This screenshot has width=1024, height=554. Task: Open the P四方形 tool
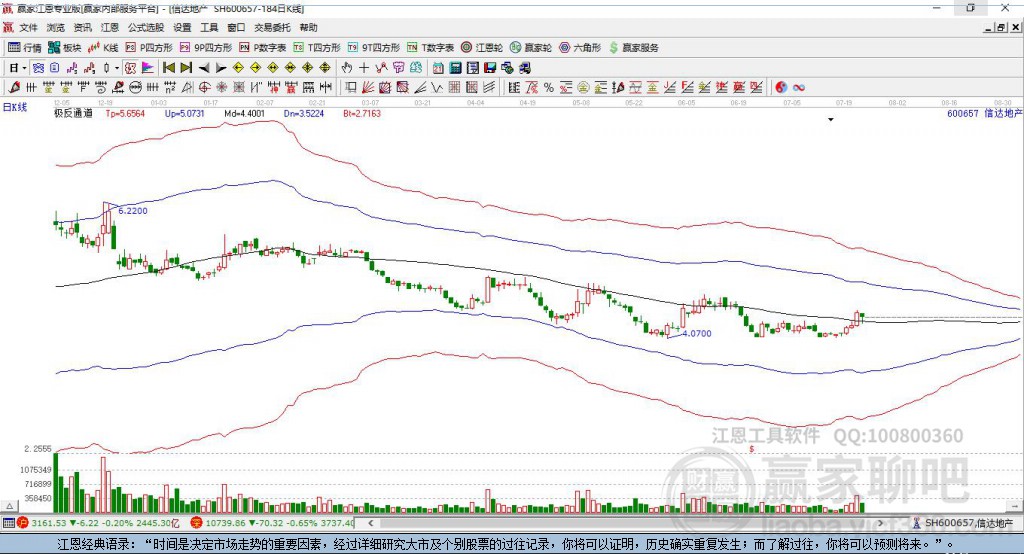point(149,48)
